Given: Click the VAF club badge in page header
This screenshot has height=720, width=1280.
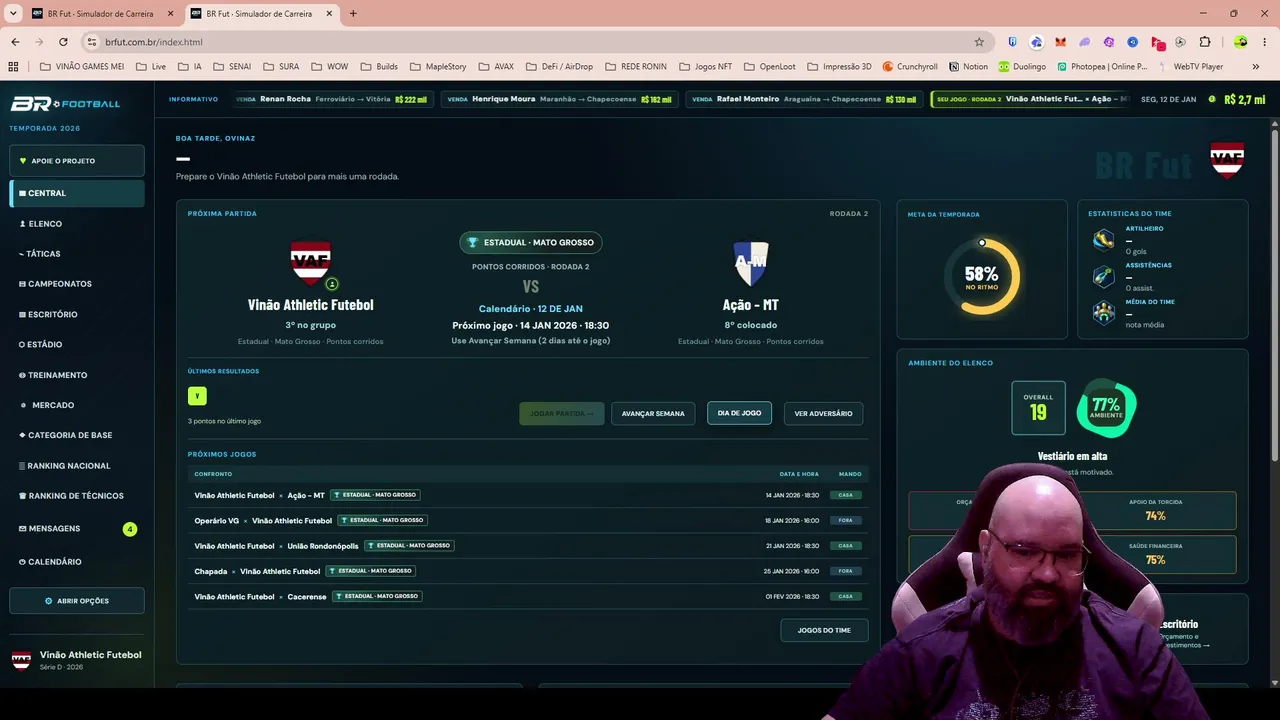Looking at the screenshot, I should 1227,160.
